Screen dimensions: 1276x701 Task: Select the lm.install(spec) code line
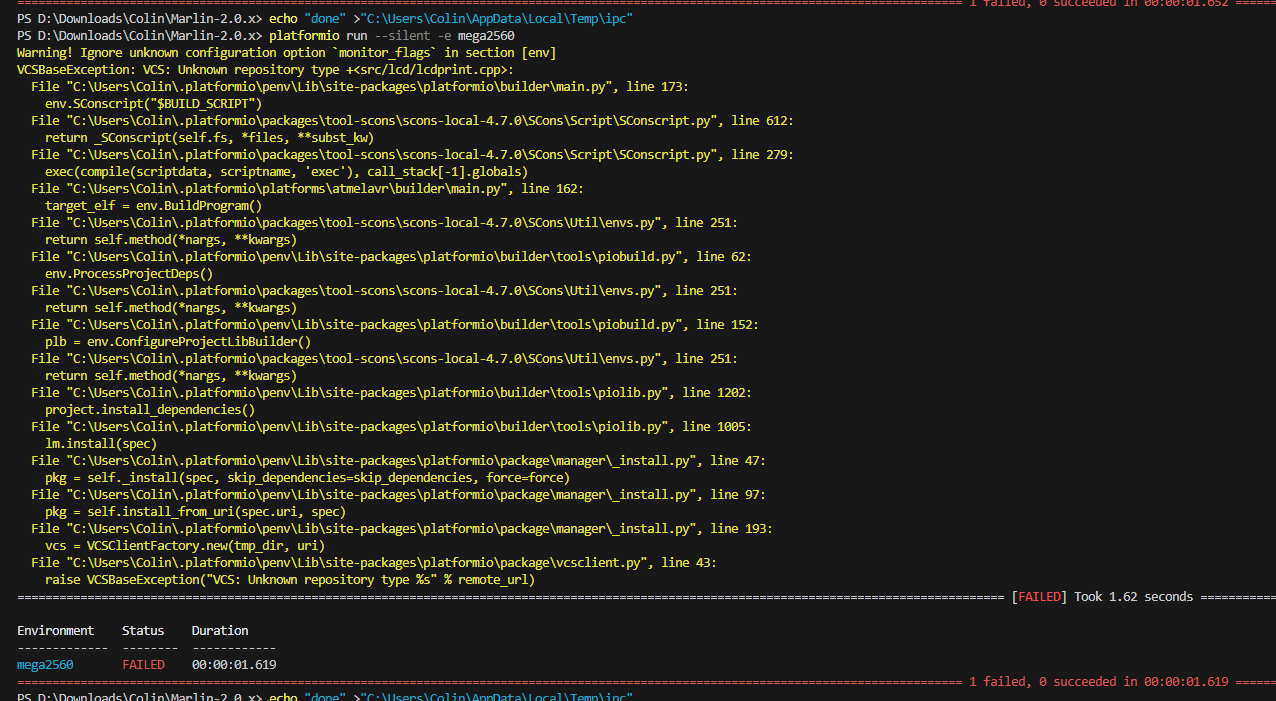tap(101, 443)
